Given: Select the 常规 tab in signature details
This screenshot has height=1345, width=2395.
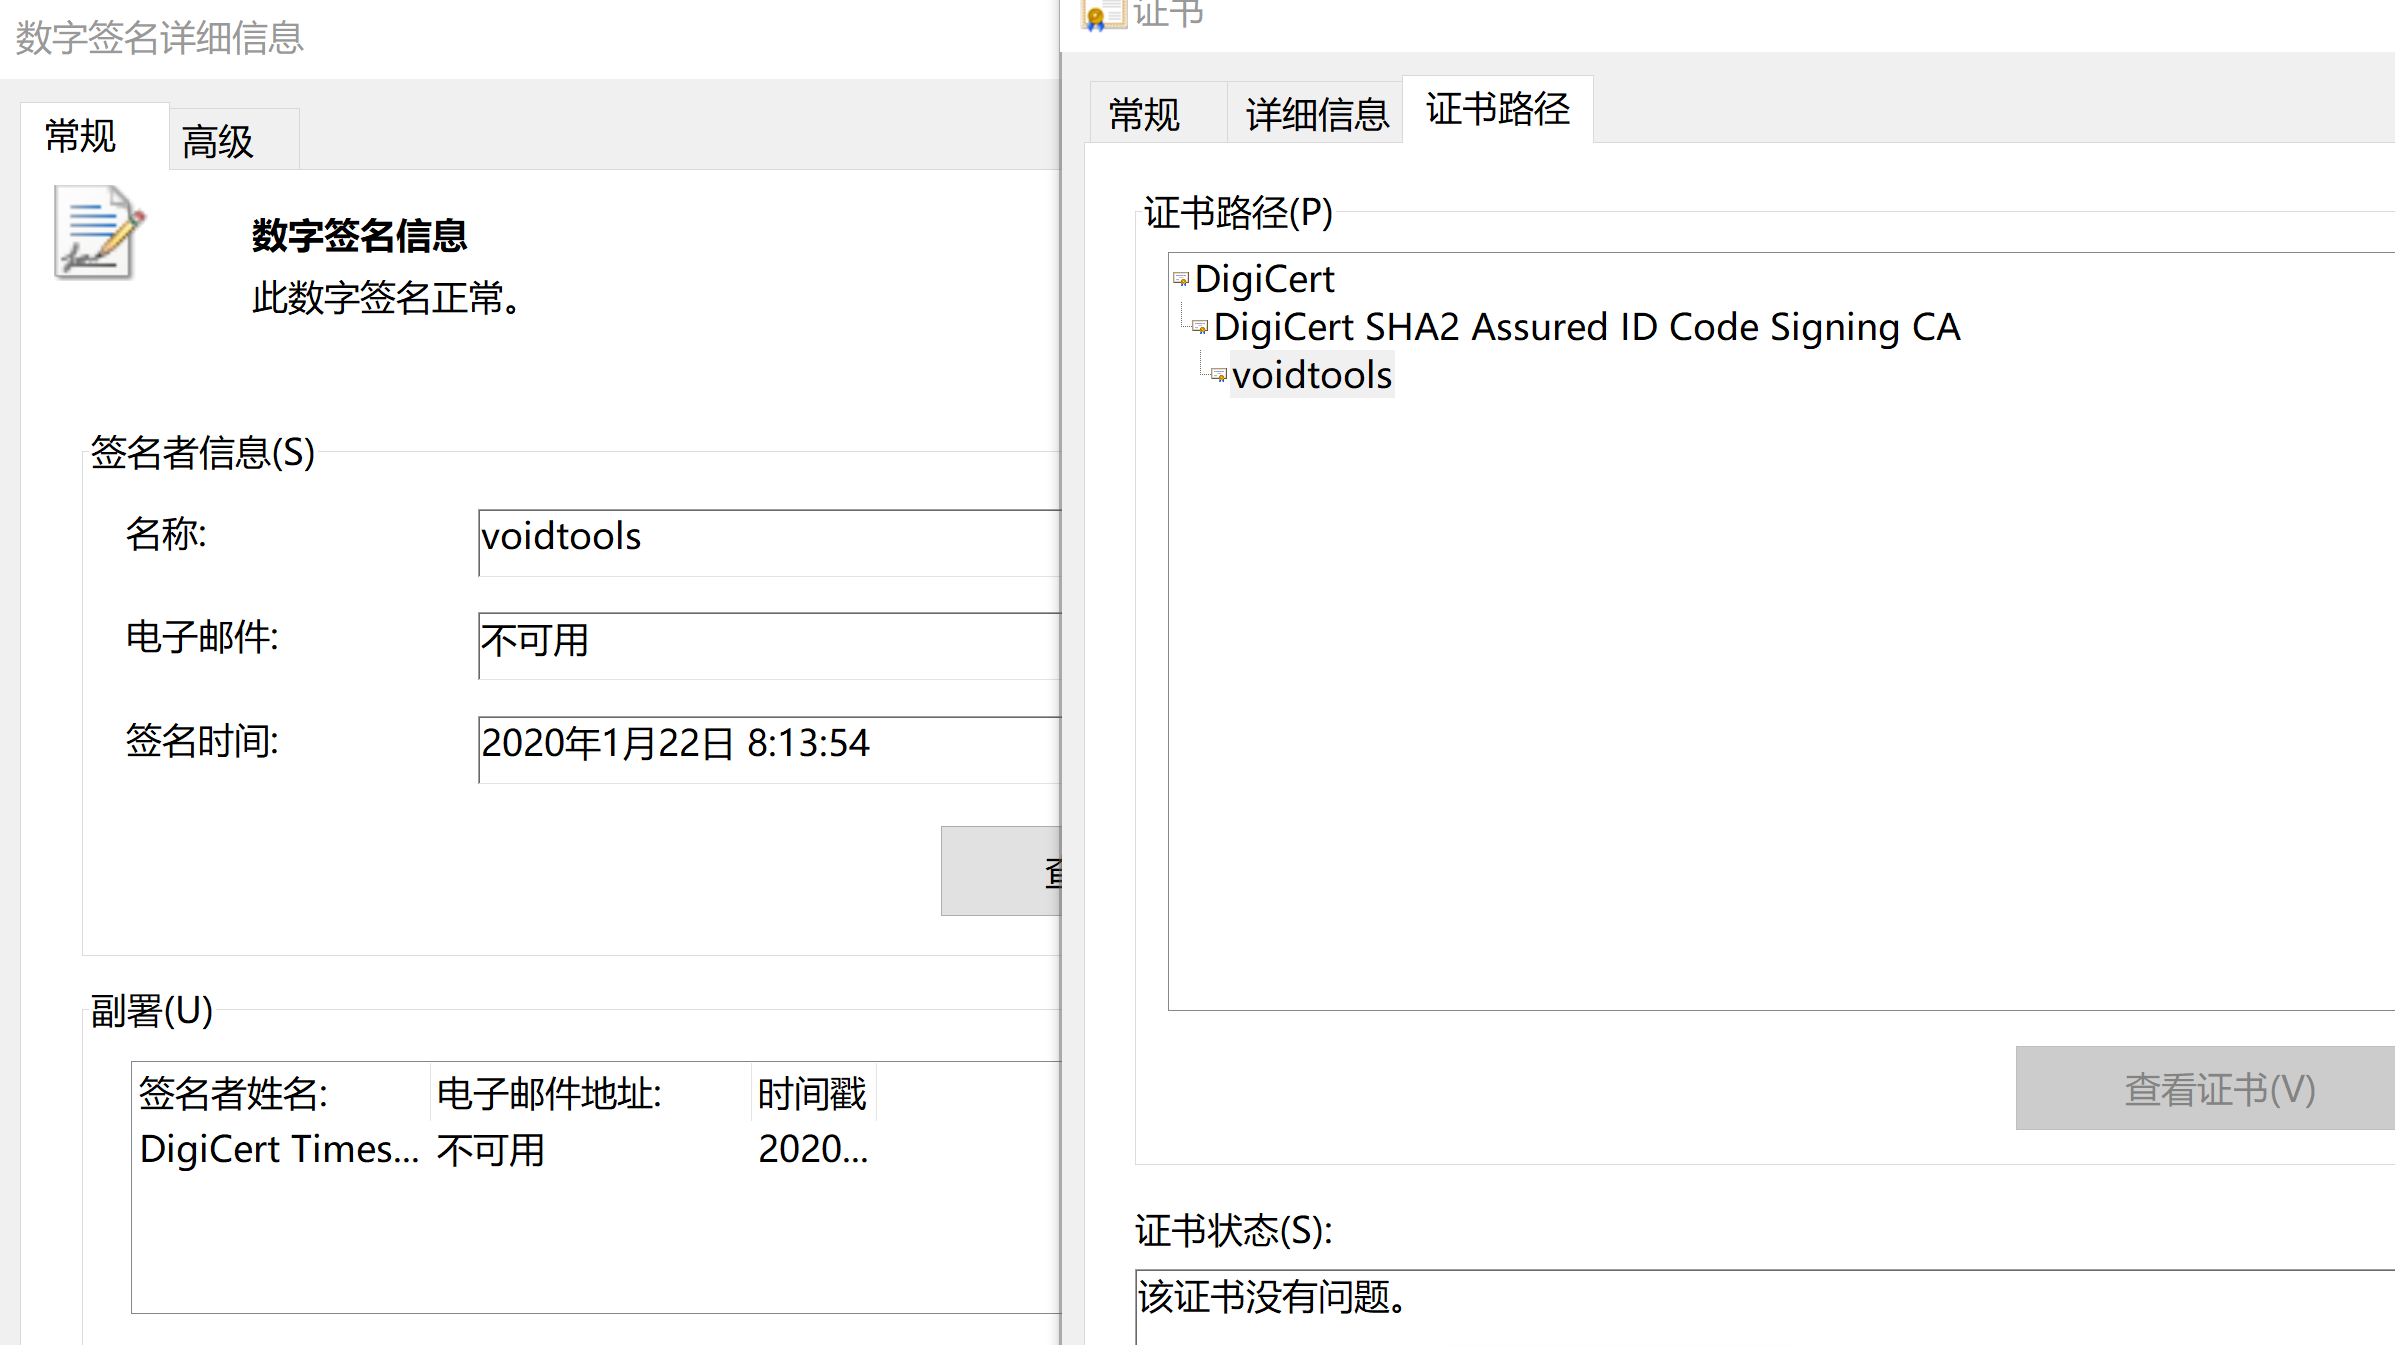Looking at the screenshot, I should click(x=81, y=136).
